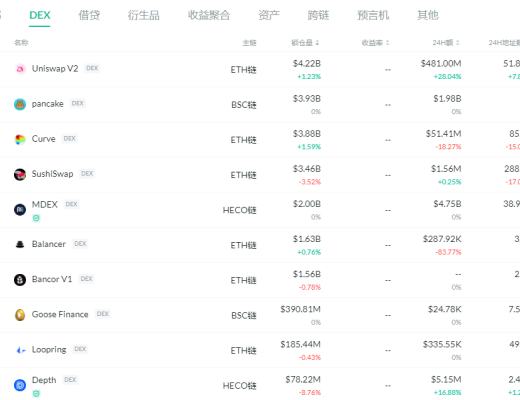This screenshot has width=520, height=400.
Task: Click Balancer 24H volume $287.92K
Action: pyautogui.click(x=442, y=239)
